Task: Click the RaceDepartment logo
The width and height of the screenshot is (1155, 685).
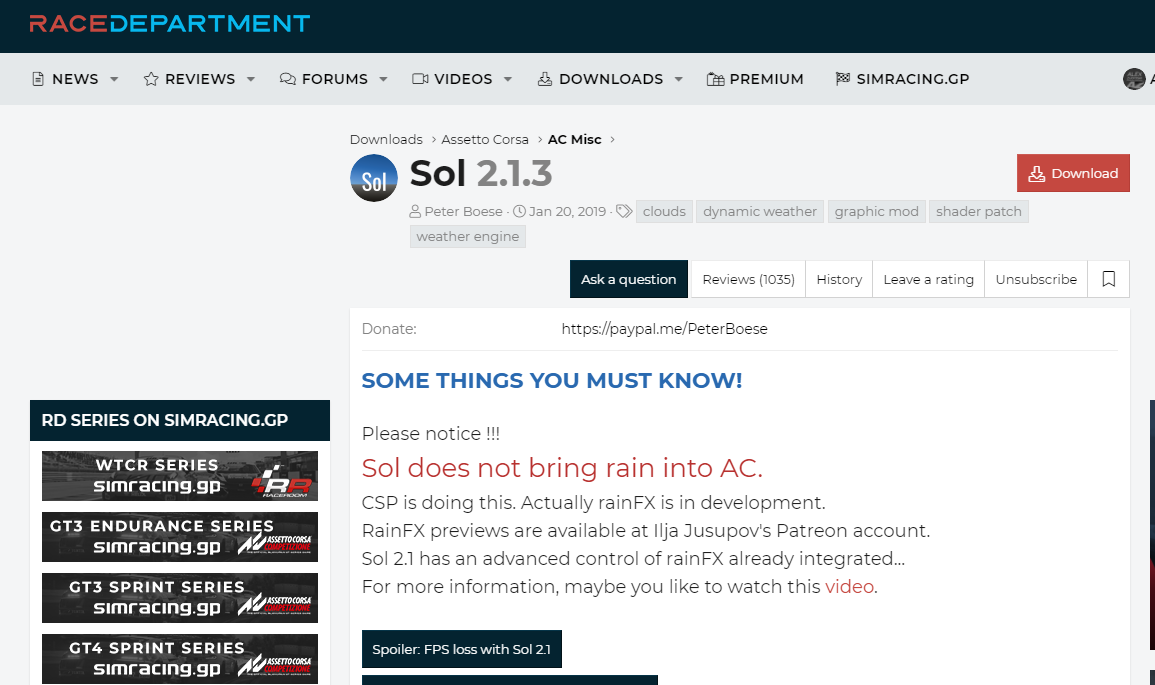Action: [x=169, y=24]
